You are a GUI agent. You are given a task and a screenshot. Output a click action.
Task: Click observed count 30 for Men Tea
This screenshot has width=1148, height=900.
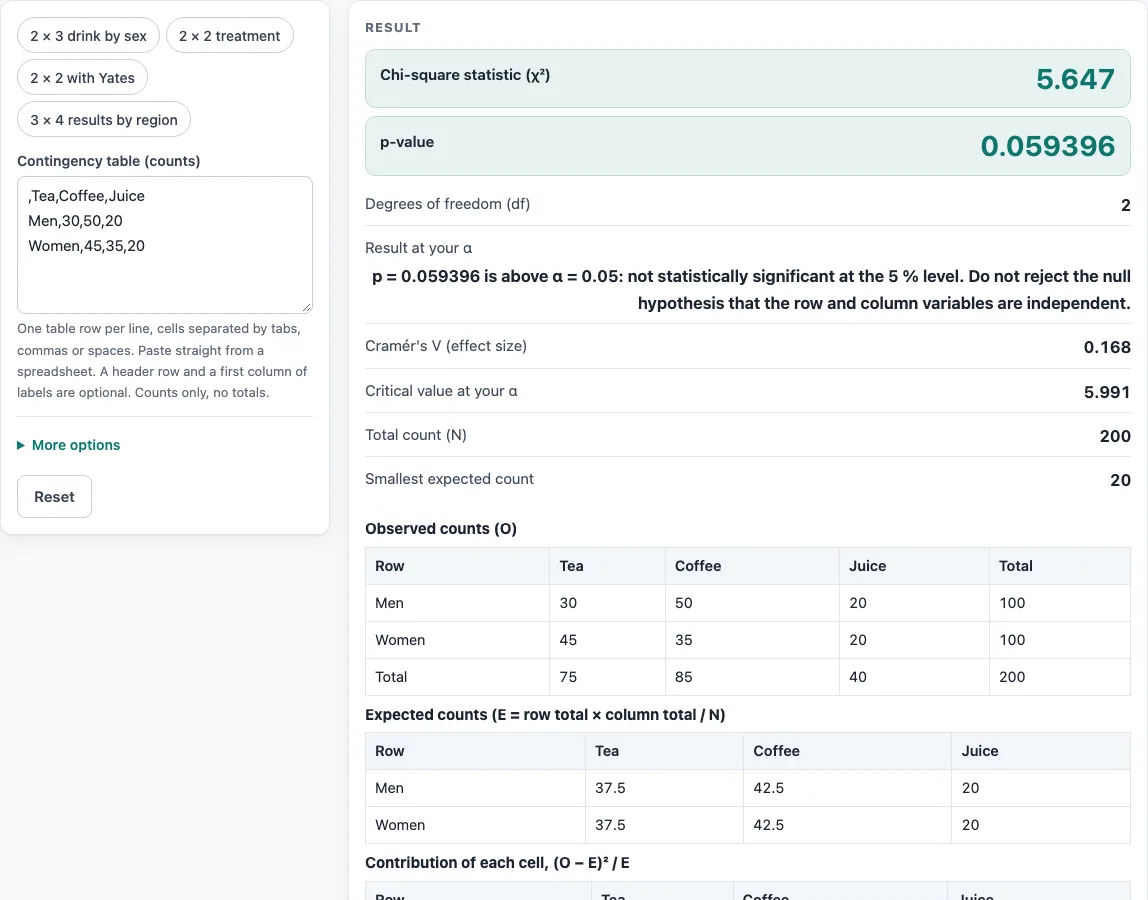(x=568, y=603)
